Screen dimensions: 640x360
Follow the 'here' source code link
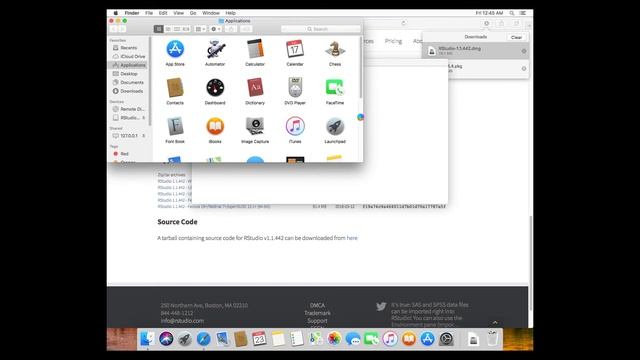pyautogui.click(x=352, y=238)
